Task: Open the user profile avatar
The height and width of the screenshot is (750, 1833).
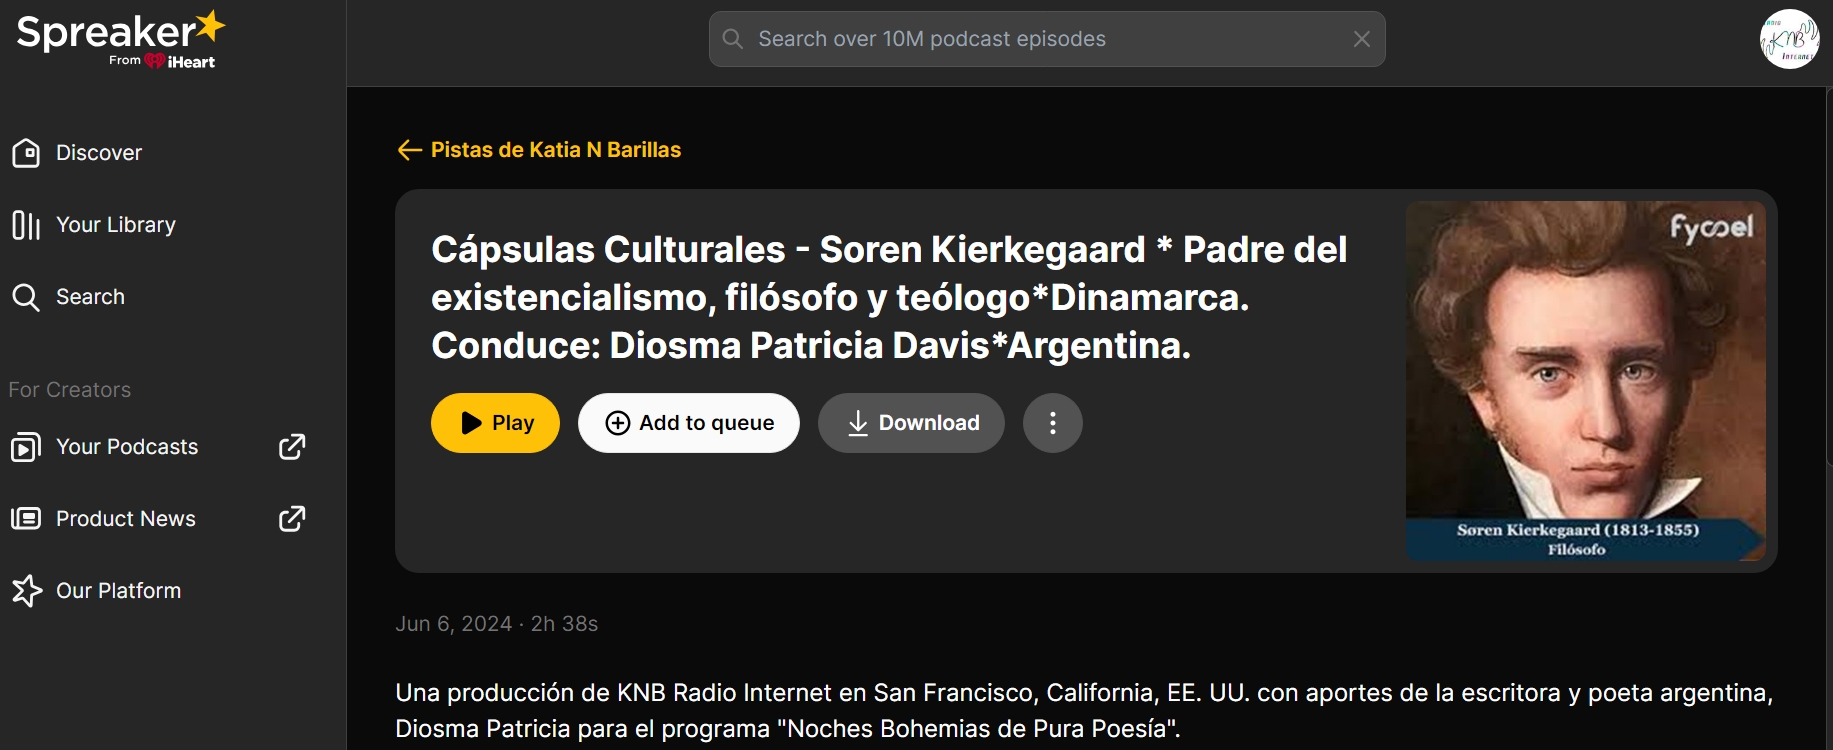Action: click(1790, 39)
